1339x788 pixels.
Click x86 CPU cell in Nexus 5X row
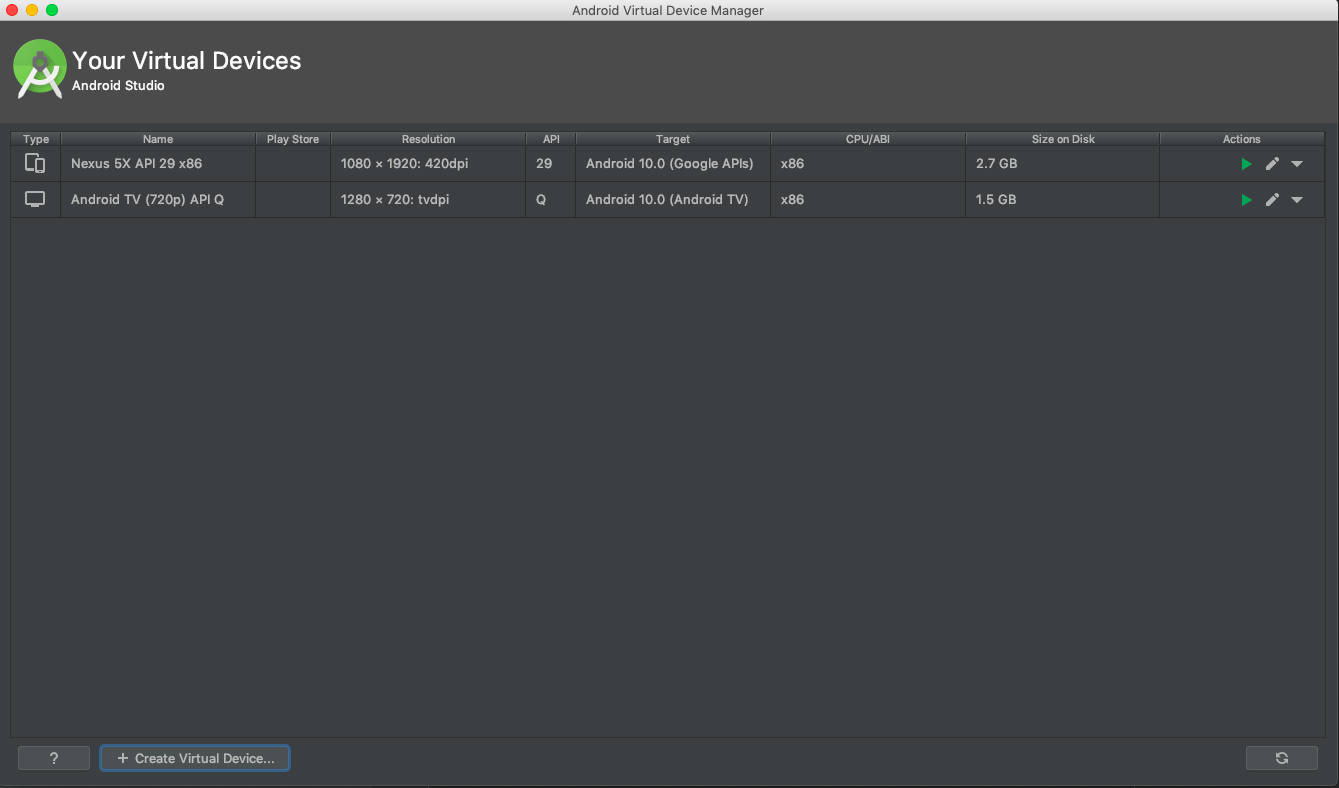tap(868, 163)
